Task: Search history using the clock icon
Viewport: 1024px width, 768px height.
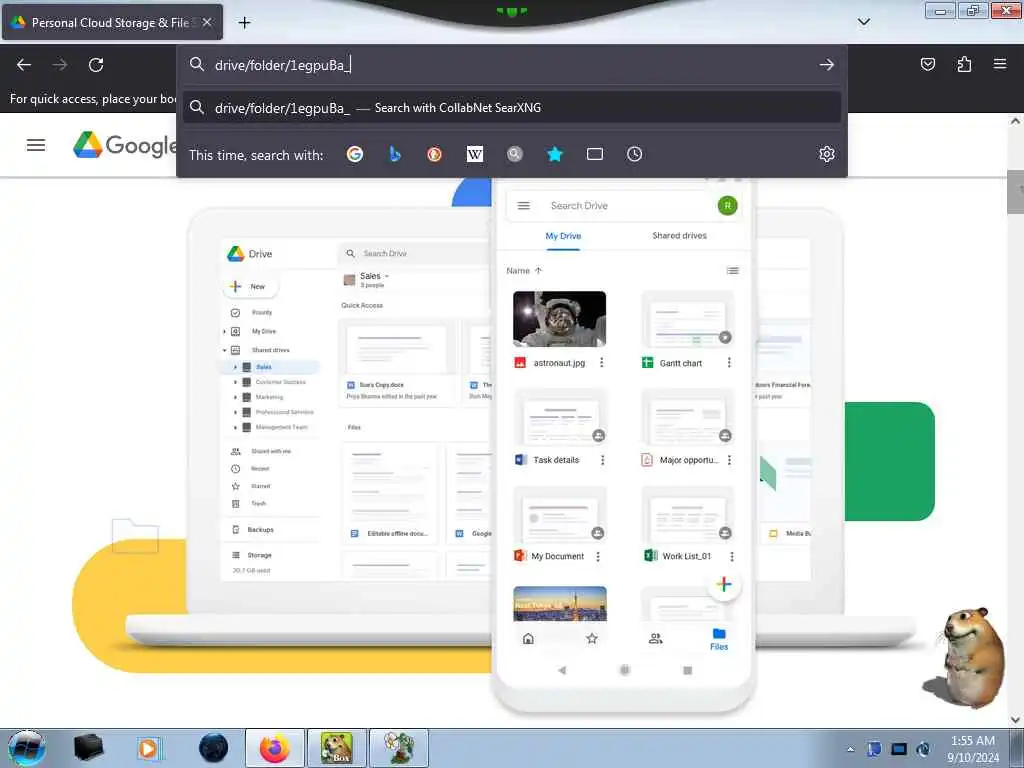Action: click(x=634, y=154)
